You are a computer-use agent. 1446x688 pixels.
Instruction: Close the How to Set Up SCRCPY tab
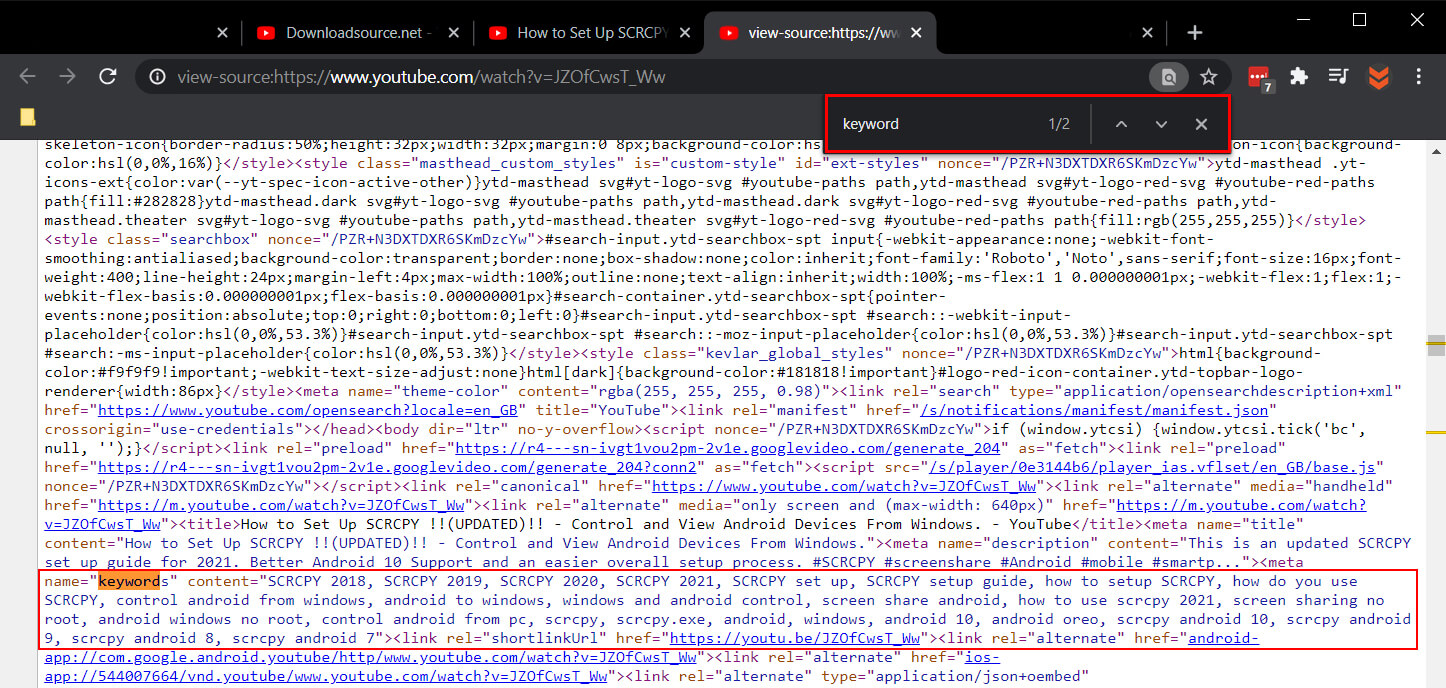(685, 33)
